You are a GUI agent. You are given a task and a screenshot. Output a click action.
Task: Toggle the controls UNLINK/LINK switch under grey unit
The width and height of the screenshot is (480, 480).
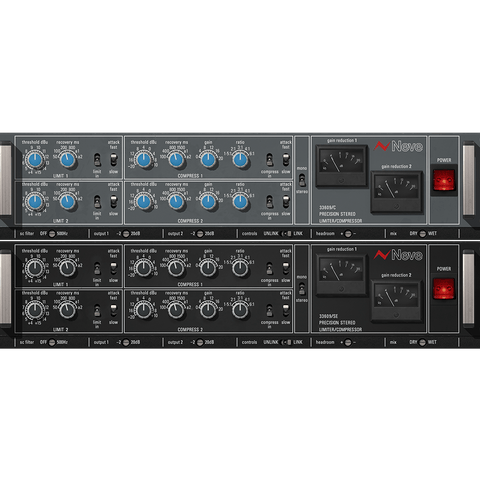click(x=287, y=234)
